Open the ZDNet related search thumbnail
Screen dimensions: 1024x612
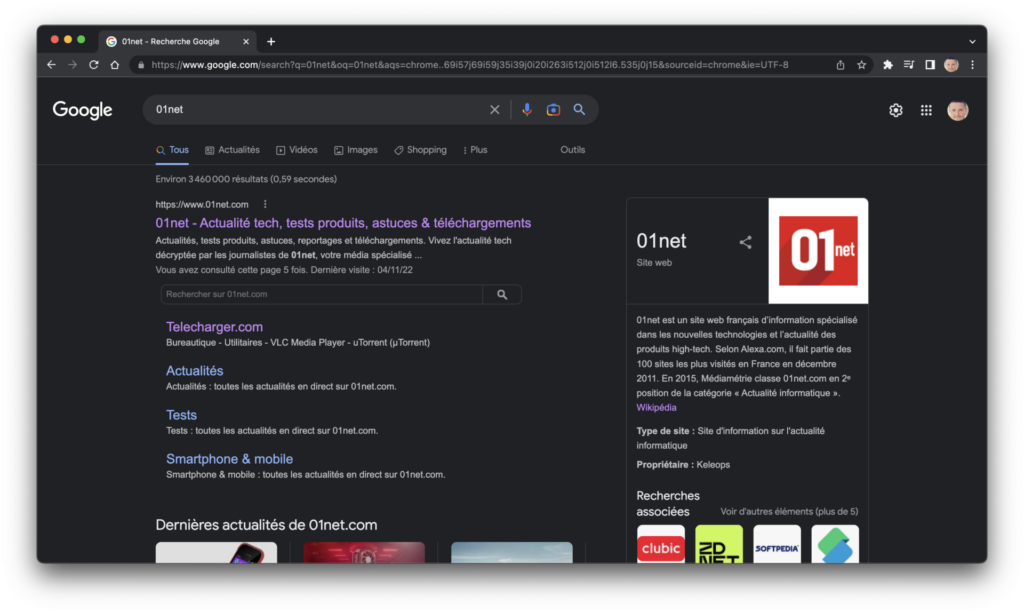click(x=719, y=544)
